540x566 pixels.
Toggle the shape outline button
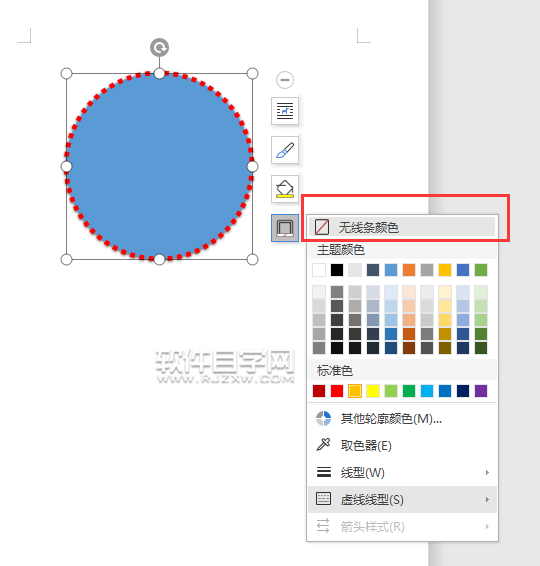(285, 228)
